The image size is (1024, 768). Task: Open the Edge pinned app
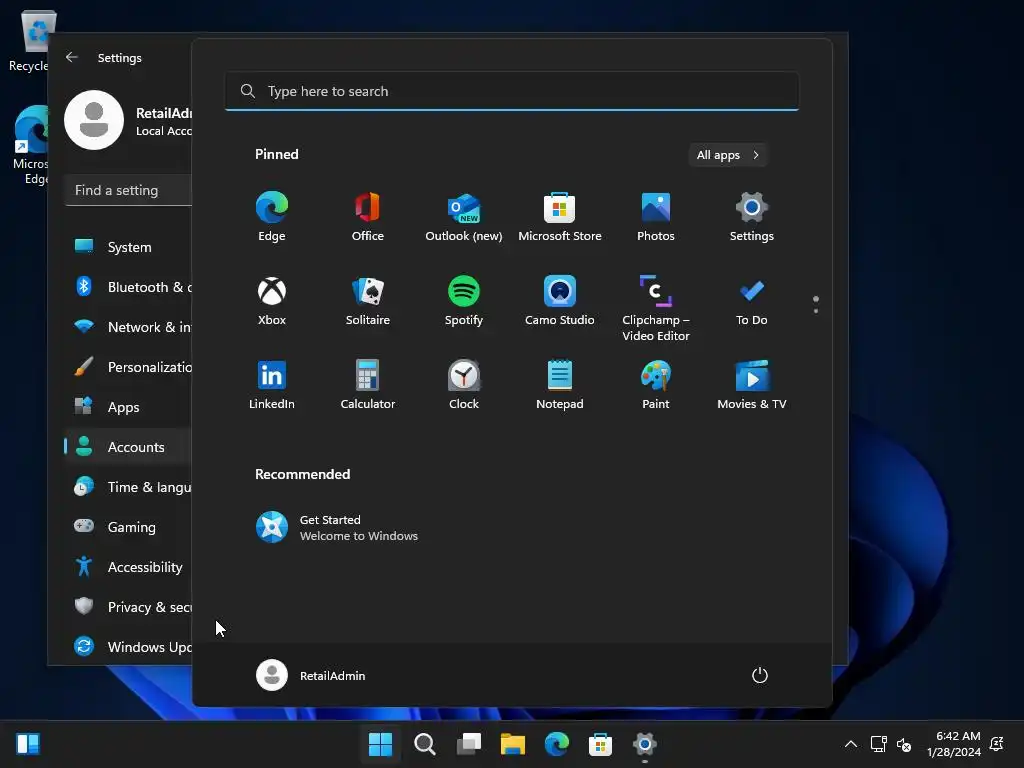tap(272, 217)
